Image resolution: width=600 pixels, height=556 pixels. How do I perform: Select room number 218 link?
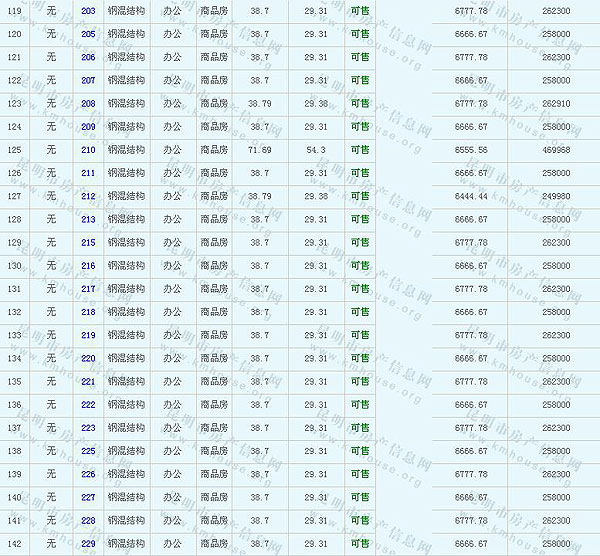[x=88, y=312]
